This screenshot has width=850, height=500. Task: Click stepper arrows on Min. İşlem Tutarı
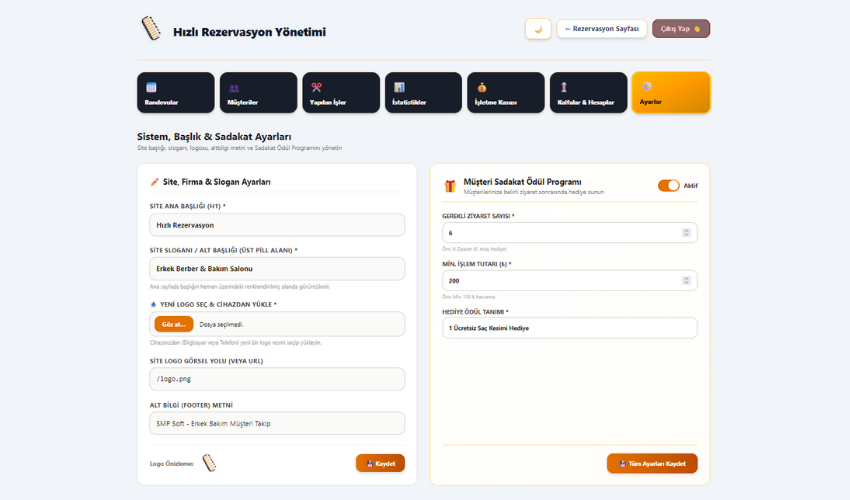pos(686,280)
